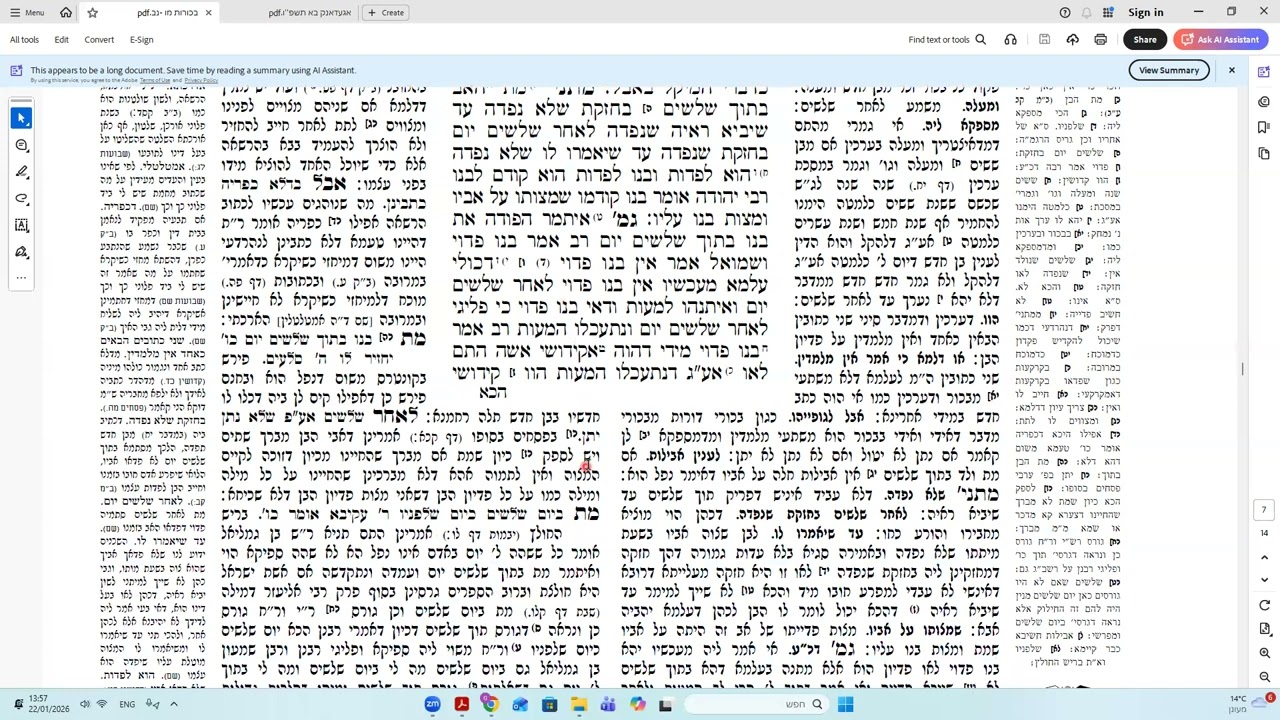1280x720 pixels.
Task: Click the Find text or tools field
Action: tap(939, 40)
